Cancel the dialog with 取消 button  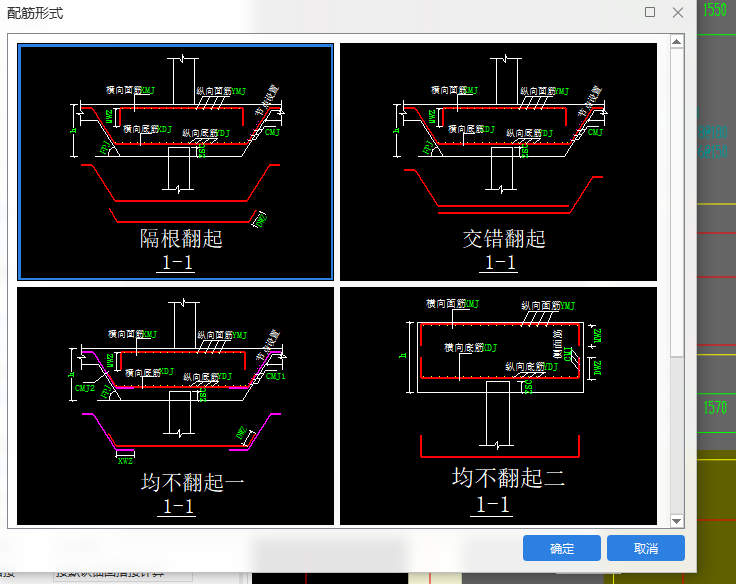click(646, 548)
